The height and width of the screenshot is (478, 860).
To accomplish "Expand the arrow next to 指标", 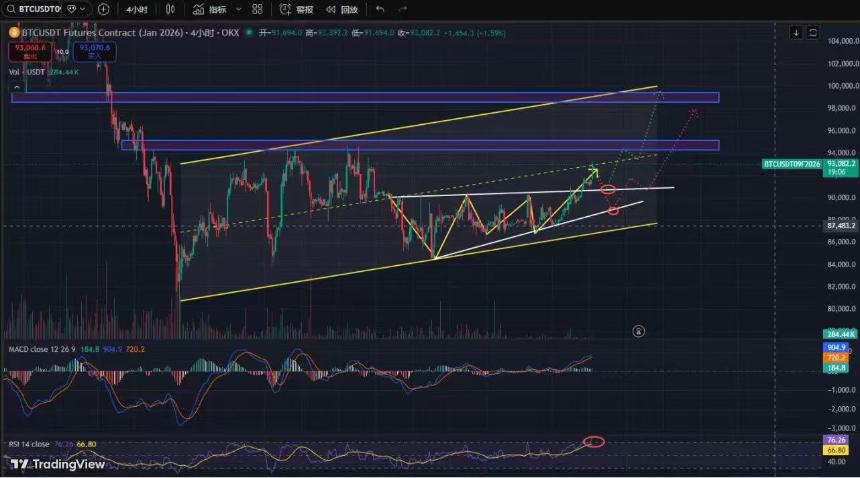I will coord(239,9).
